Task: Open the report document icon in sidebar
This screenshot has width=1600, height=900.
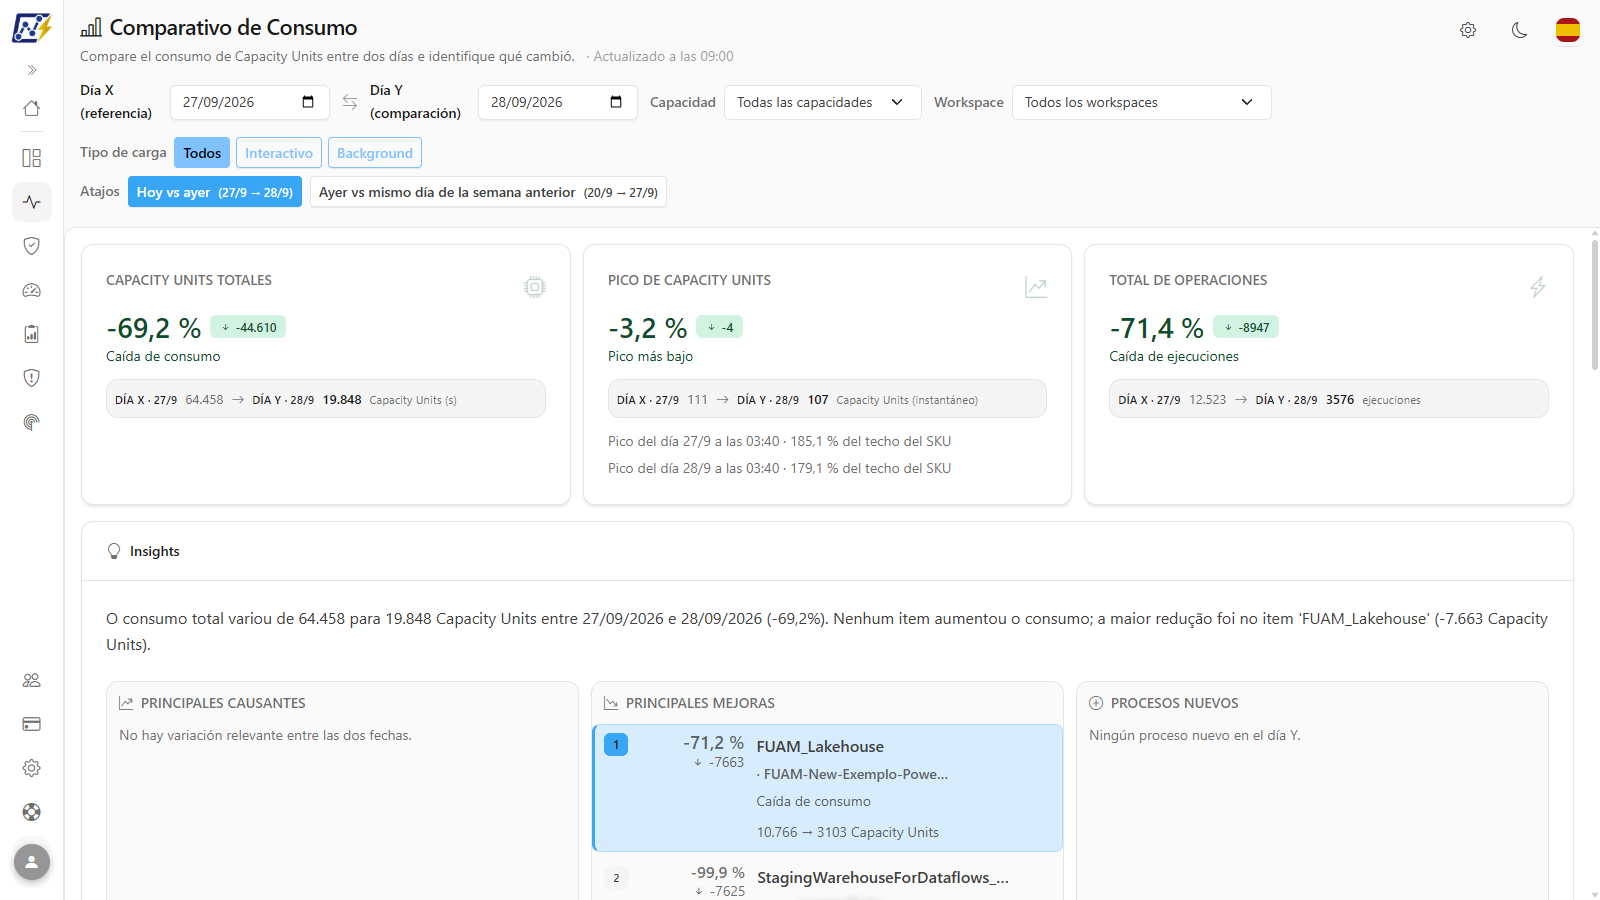Action: point(32,334)
